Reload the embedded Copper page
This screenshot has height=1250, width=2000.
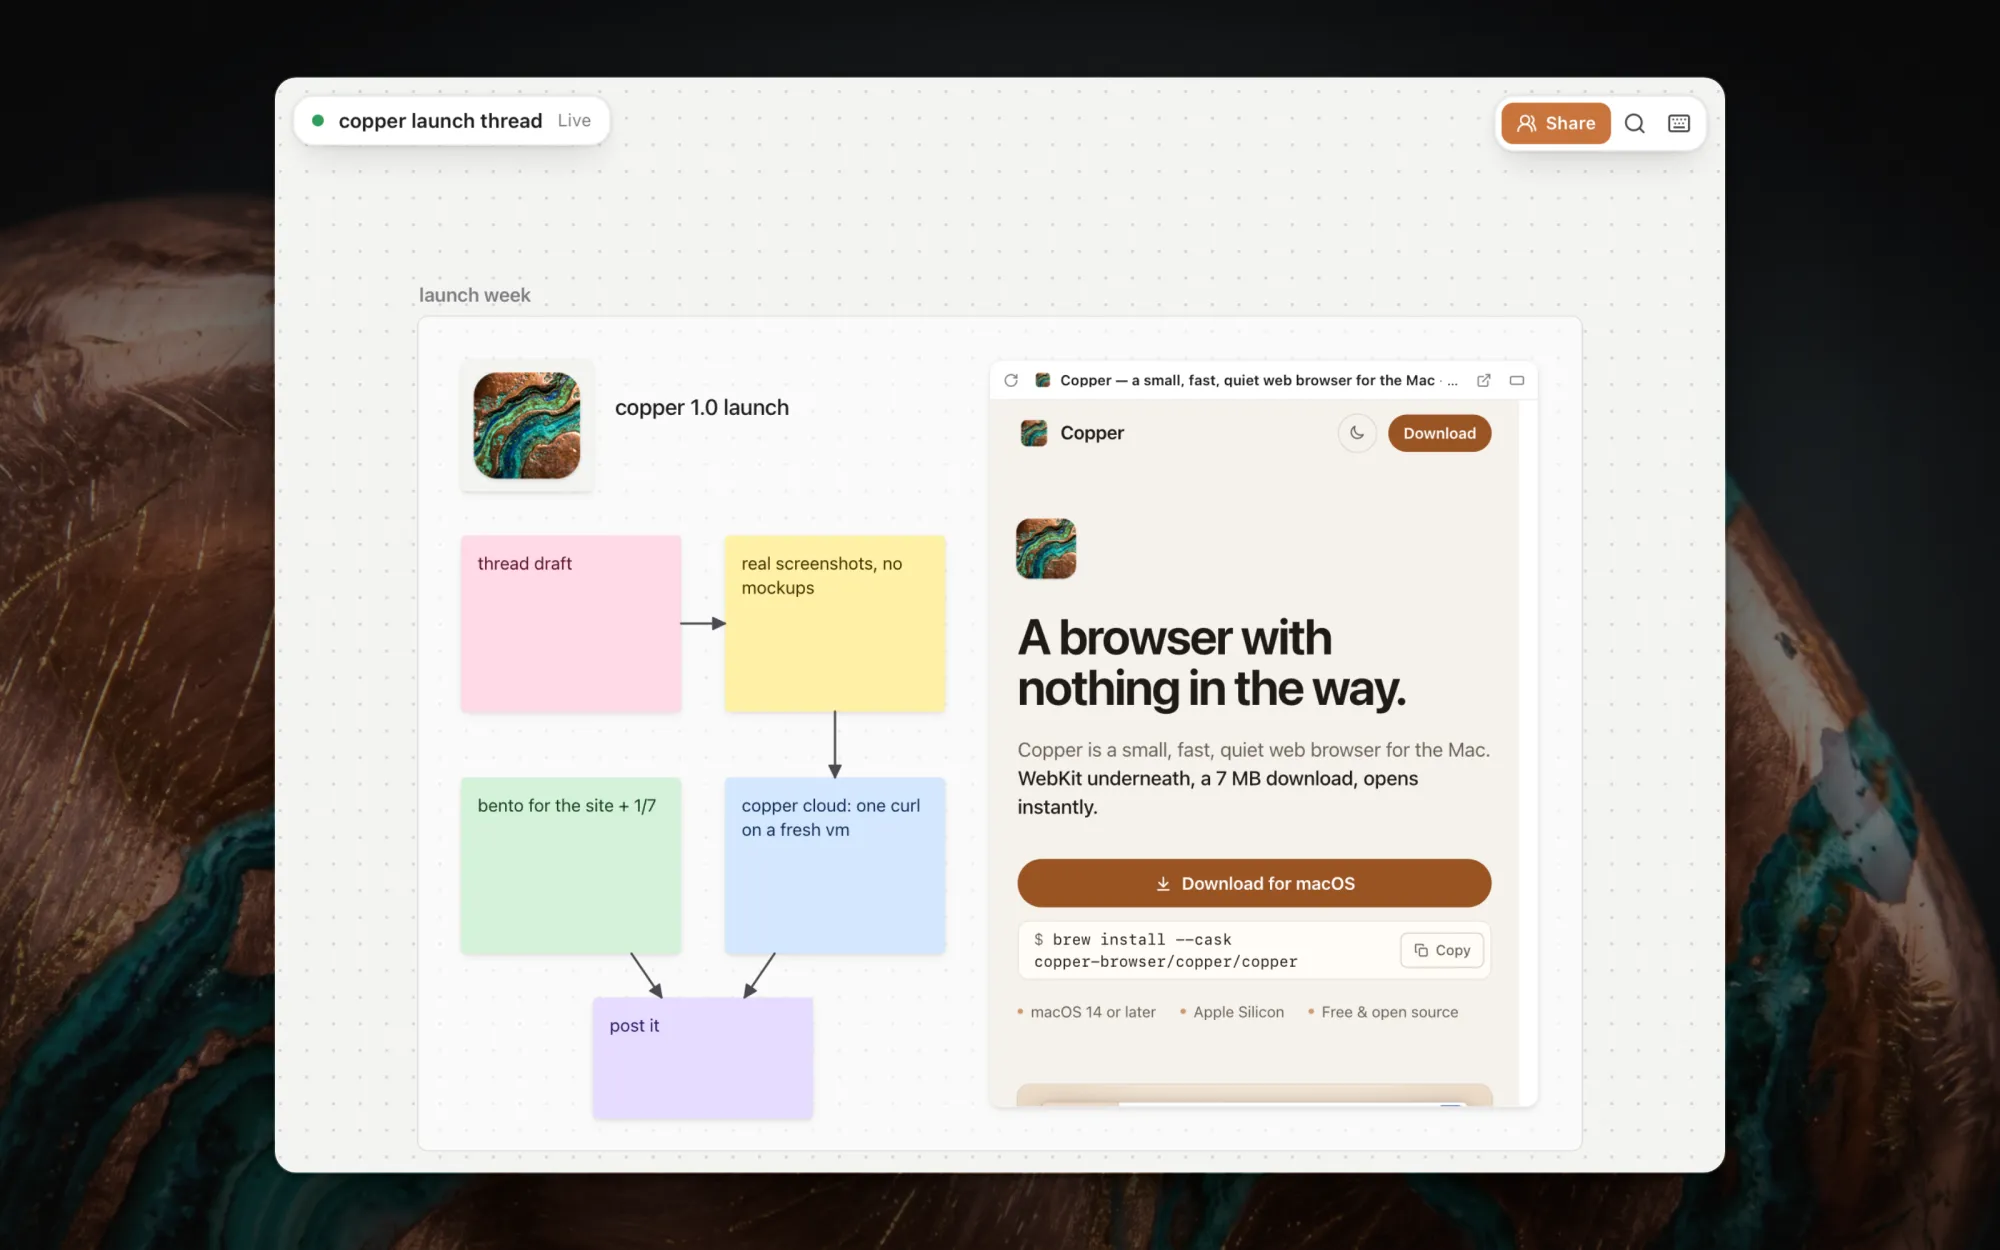pyautogui.click(x=1011, y=381)
